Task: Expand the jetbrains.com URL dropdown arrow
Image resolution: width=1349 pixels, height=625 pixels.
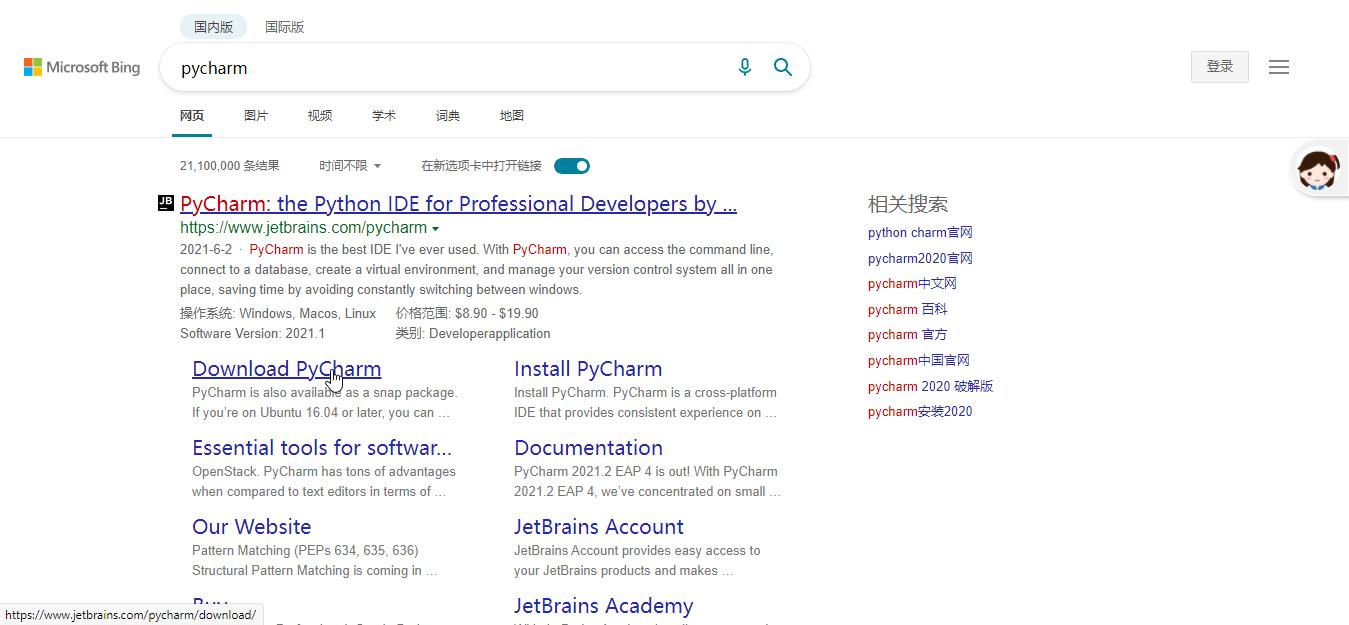Action: tap(436, 228)
